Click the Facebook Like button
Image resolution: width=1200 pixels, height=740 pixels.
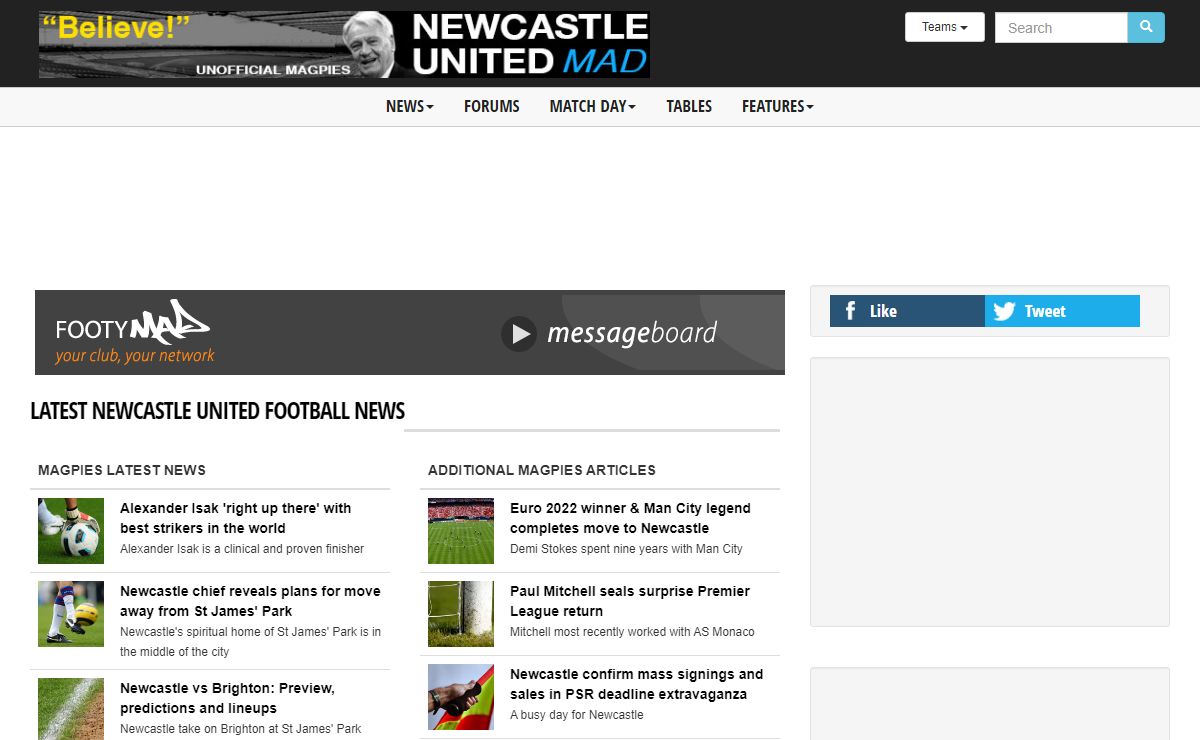point(907,311)
